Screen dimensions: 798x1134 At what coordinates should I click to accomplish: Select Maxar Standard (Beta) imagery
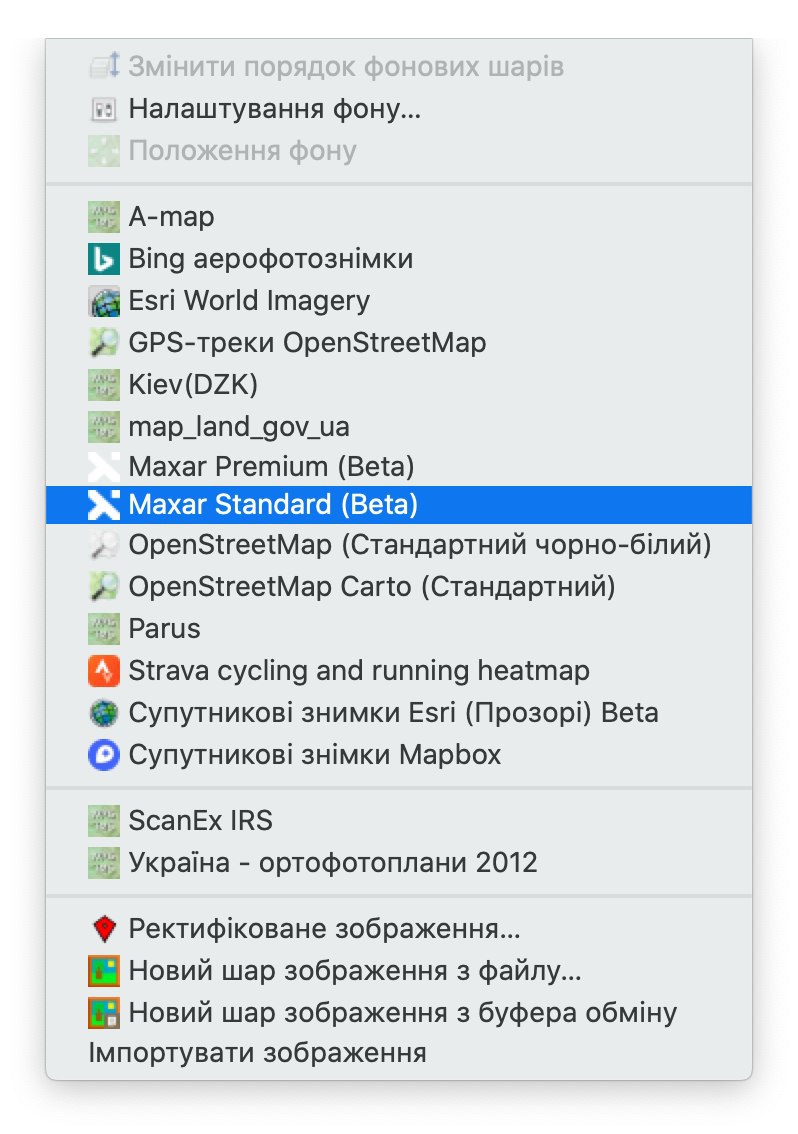[399, 505]
